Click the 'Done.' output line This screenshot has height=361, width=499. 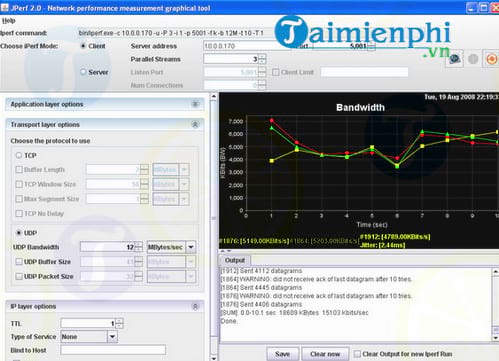tap(229, 321)
